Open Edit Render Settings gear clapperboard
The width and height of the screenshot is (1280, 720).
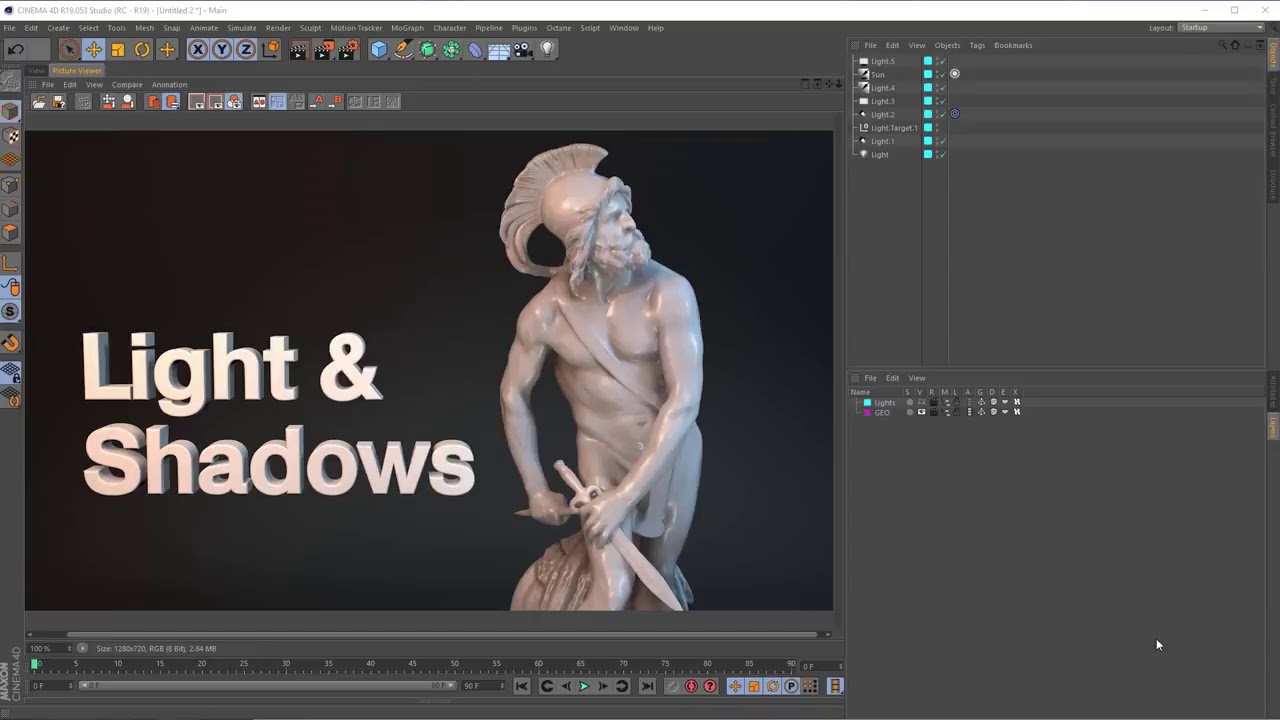348,49
